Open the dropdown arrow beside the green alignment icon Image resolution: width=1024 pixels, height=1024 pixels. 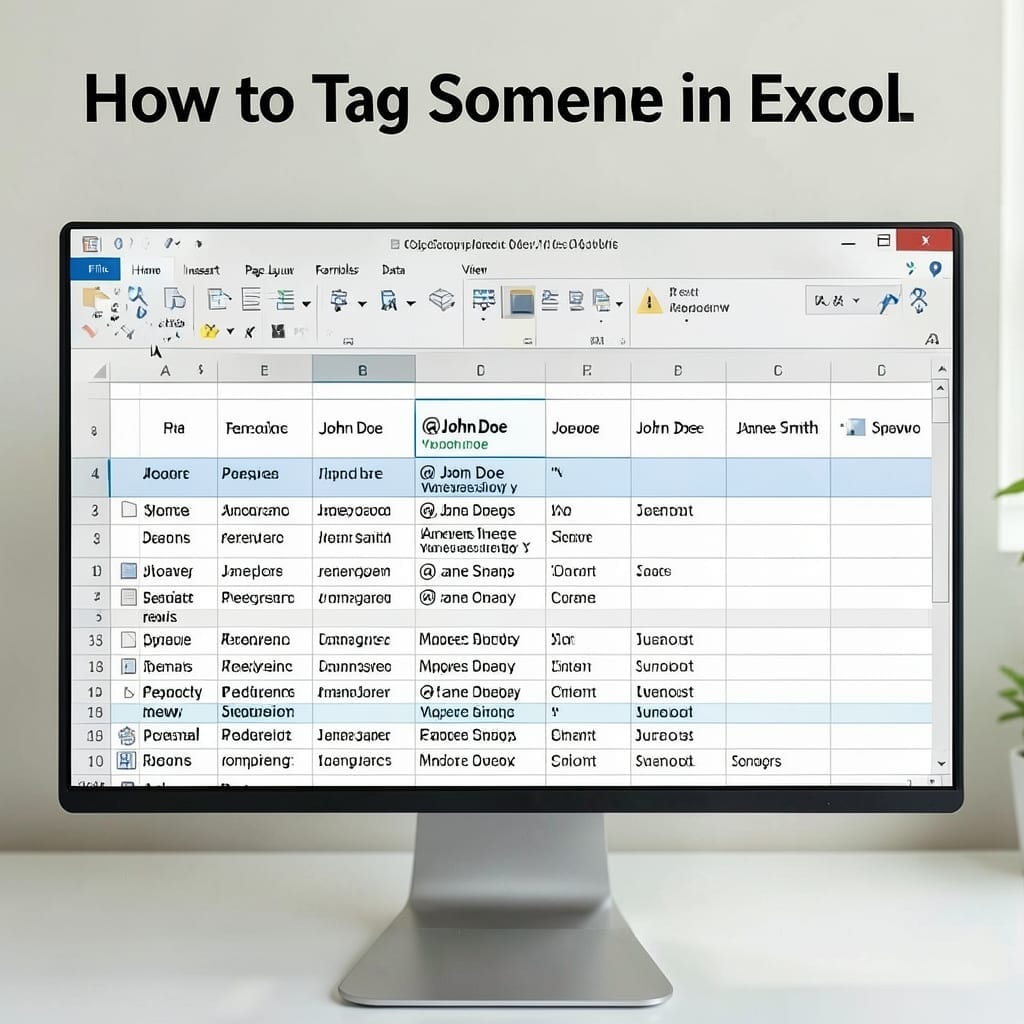[x=306, y=304]
